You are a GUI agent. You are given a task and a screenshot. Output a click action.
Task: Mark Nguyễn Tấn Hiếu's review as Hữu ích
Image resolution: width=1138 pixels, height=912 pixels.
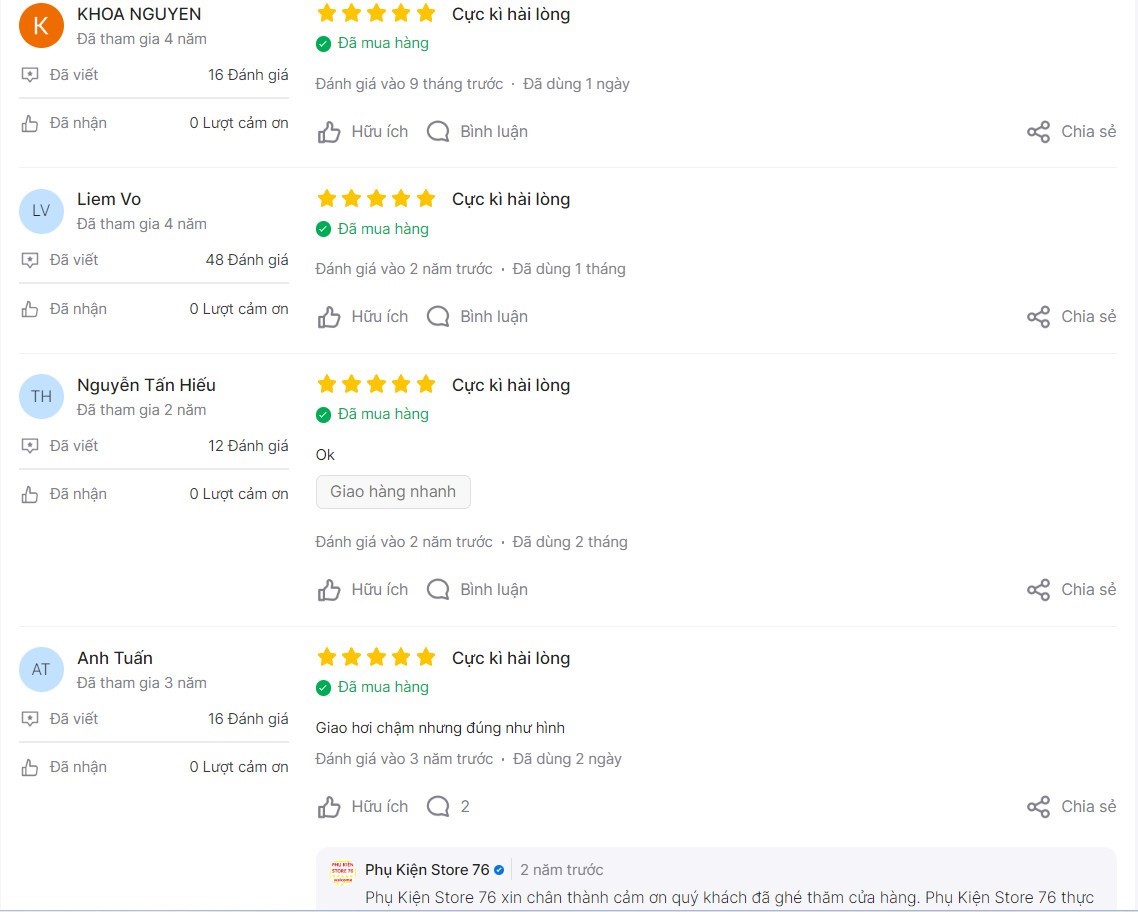[x=364, y=590]
